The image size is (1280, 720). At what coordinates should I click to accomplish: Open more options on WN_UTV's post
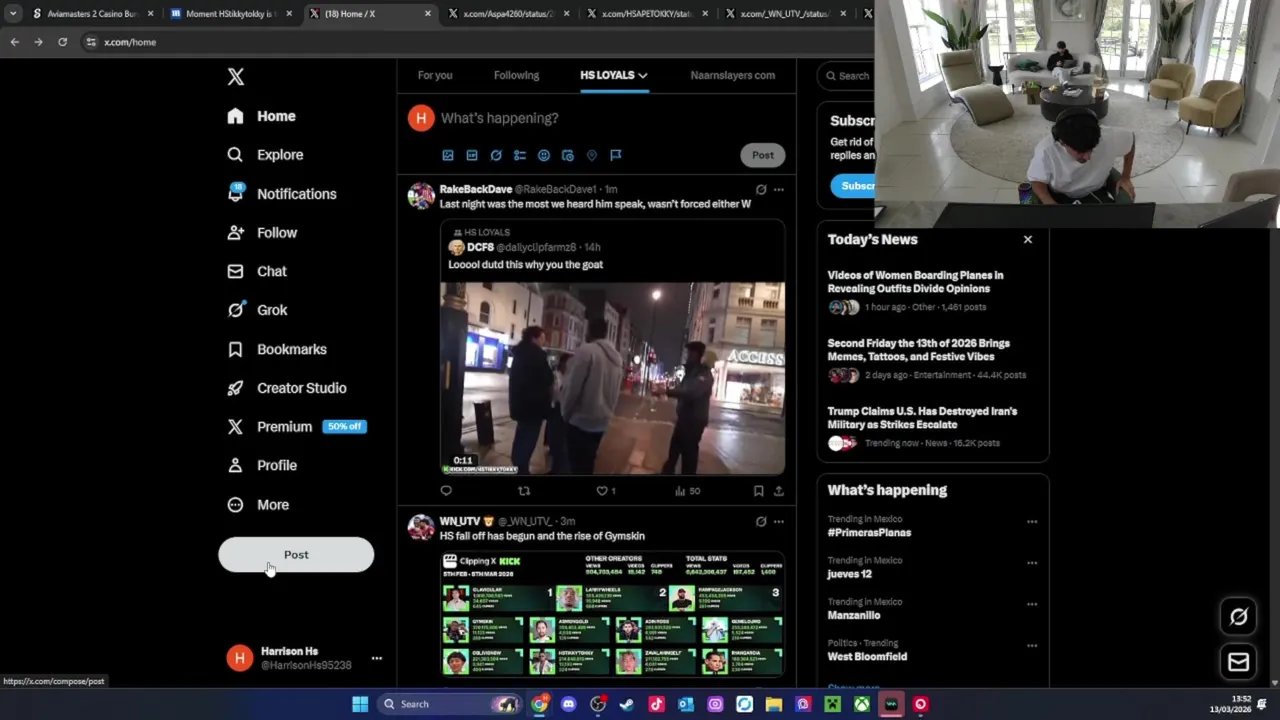[779, 521]
